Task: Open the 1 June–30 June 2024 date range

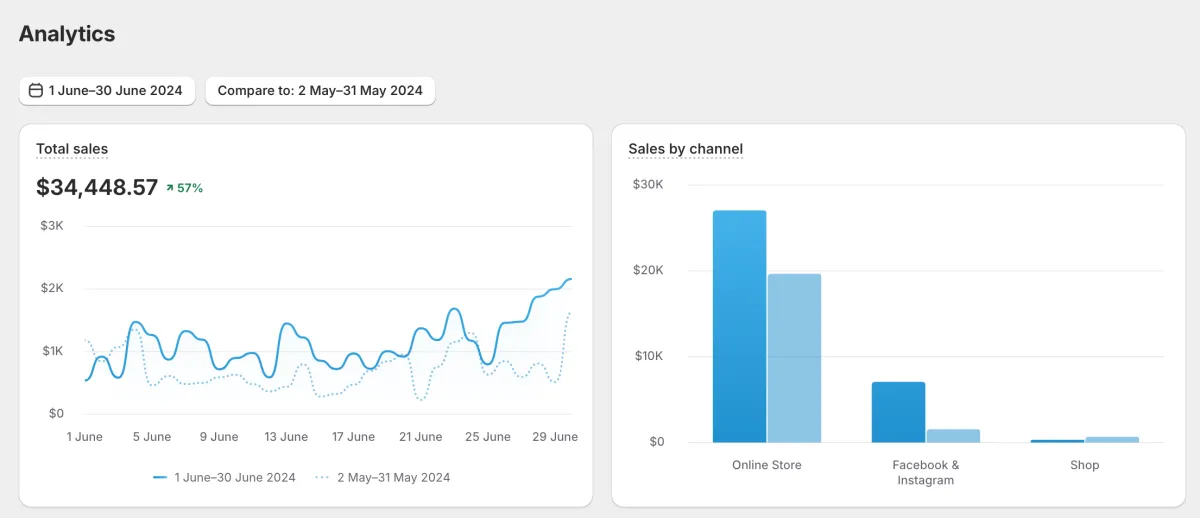Action: click(x=107, y=90)
